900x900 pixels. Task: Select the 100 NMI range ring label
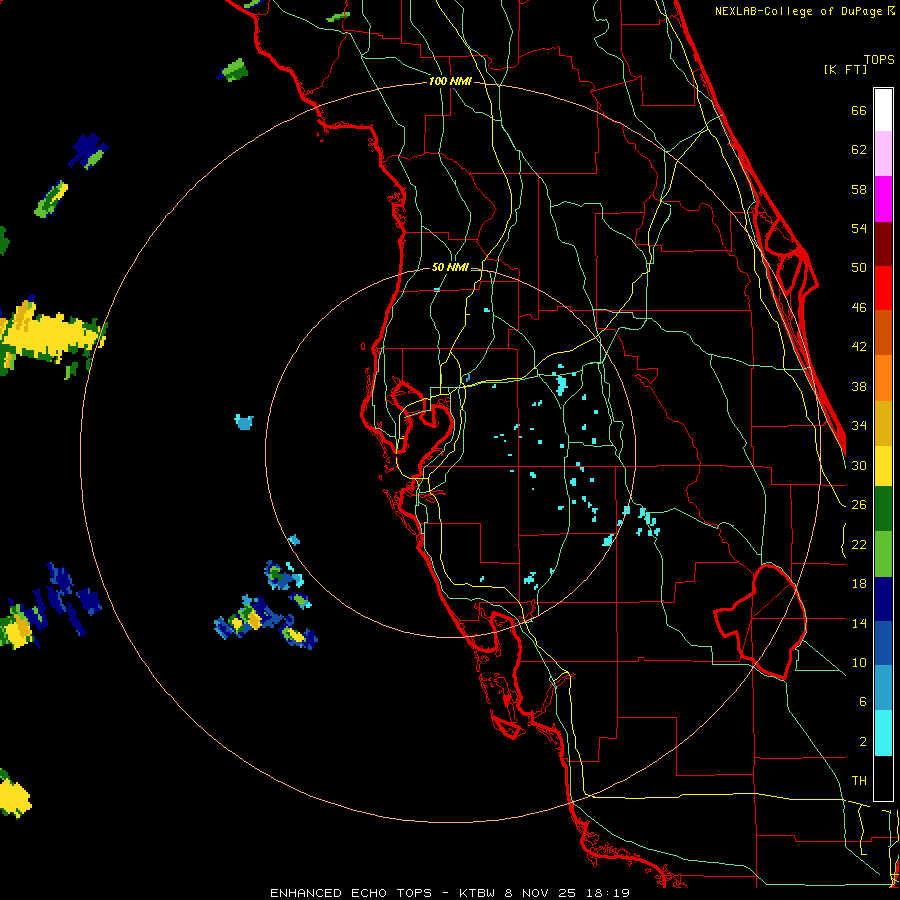pyautogui.click(x=450, y=82)
